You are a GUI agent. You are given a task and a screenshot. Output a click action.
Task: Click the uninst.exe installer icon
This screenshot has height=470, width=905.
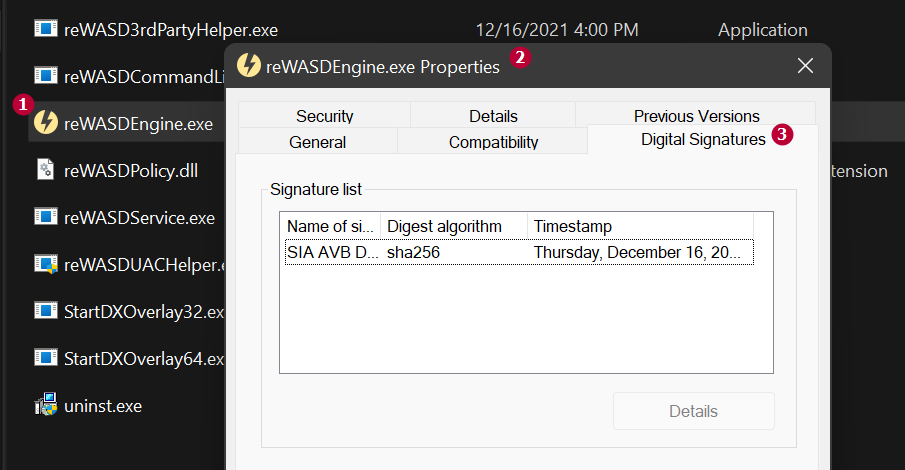[x=46, y=405]
